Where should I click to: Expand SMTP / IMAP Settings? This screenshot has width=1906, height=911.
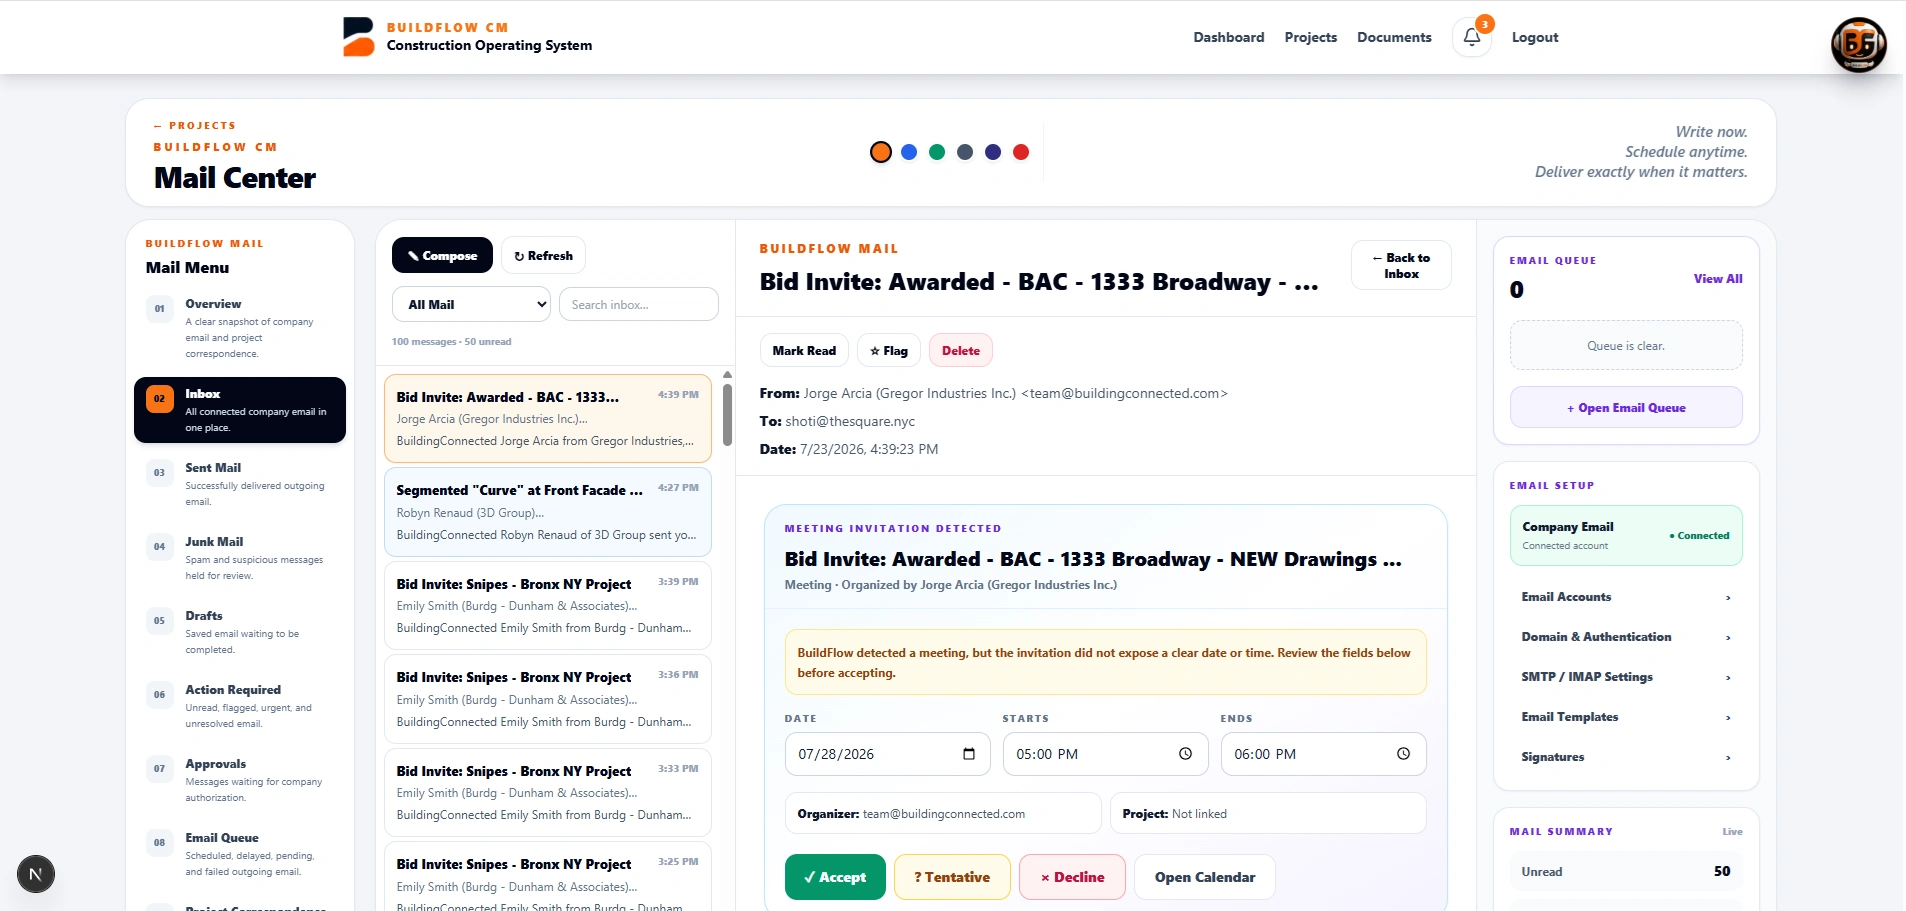click(1626, 677)
